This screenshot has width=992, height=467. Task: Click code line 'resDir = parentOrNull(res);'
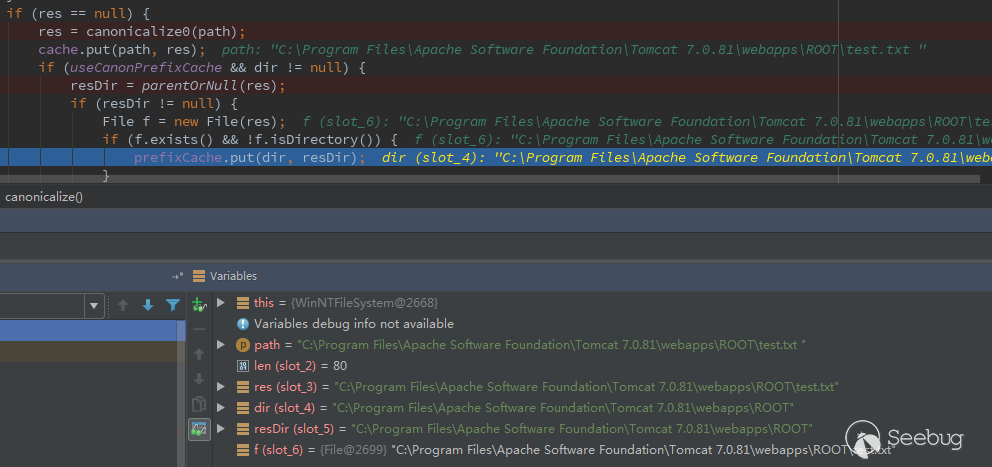click(178, 85)
